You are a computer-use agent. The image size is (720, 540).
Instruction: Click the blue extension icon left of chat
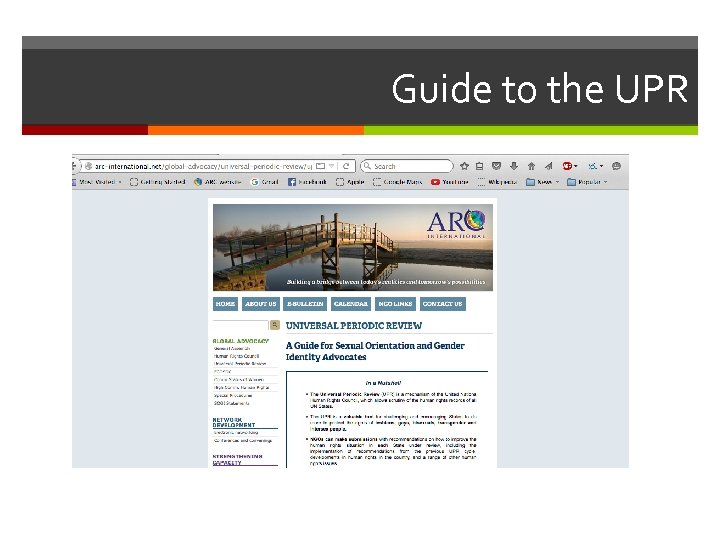[x=593, y=166]
